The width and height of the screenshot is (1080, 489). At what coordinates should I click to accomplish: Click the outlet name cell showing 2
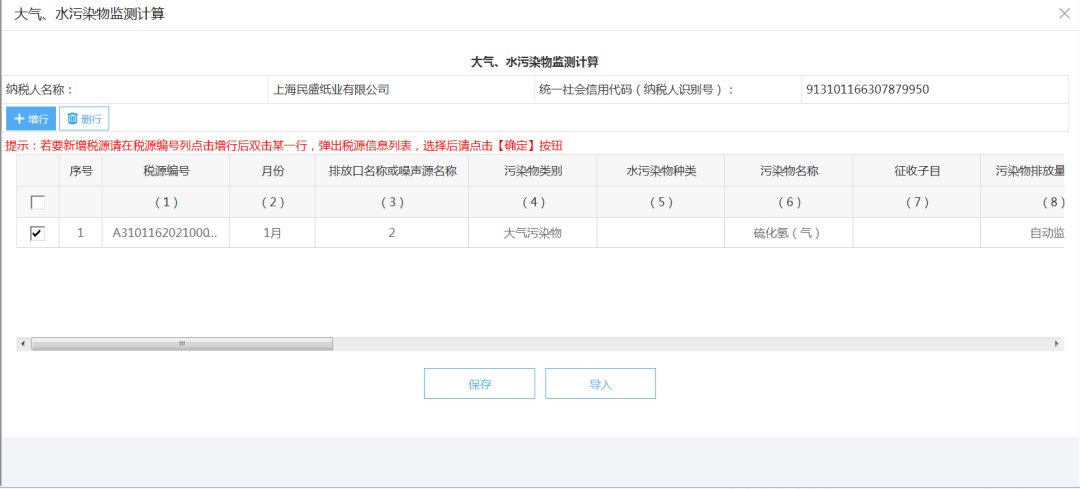392,233
